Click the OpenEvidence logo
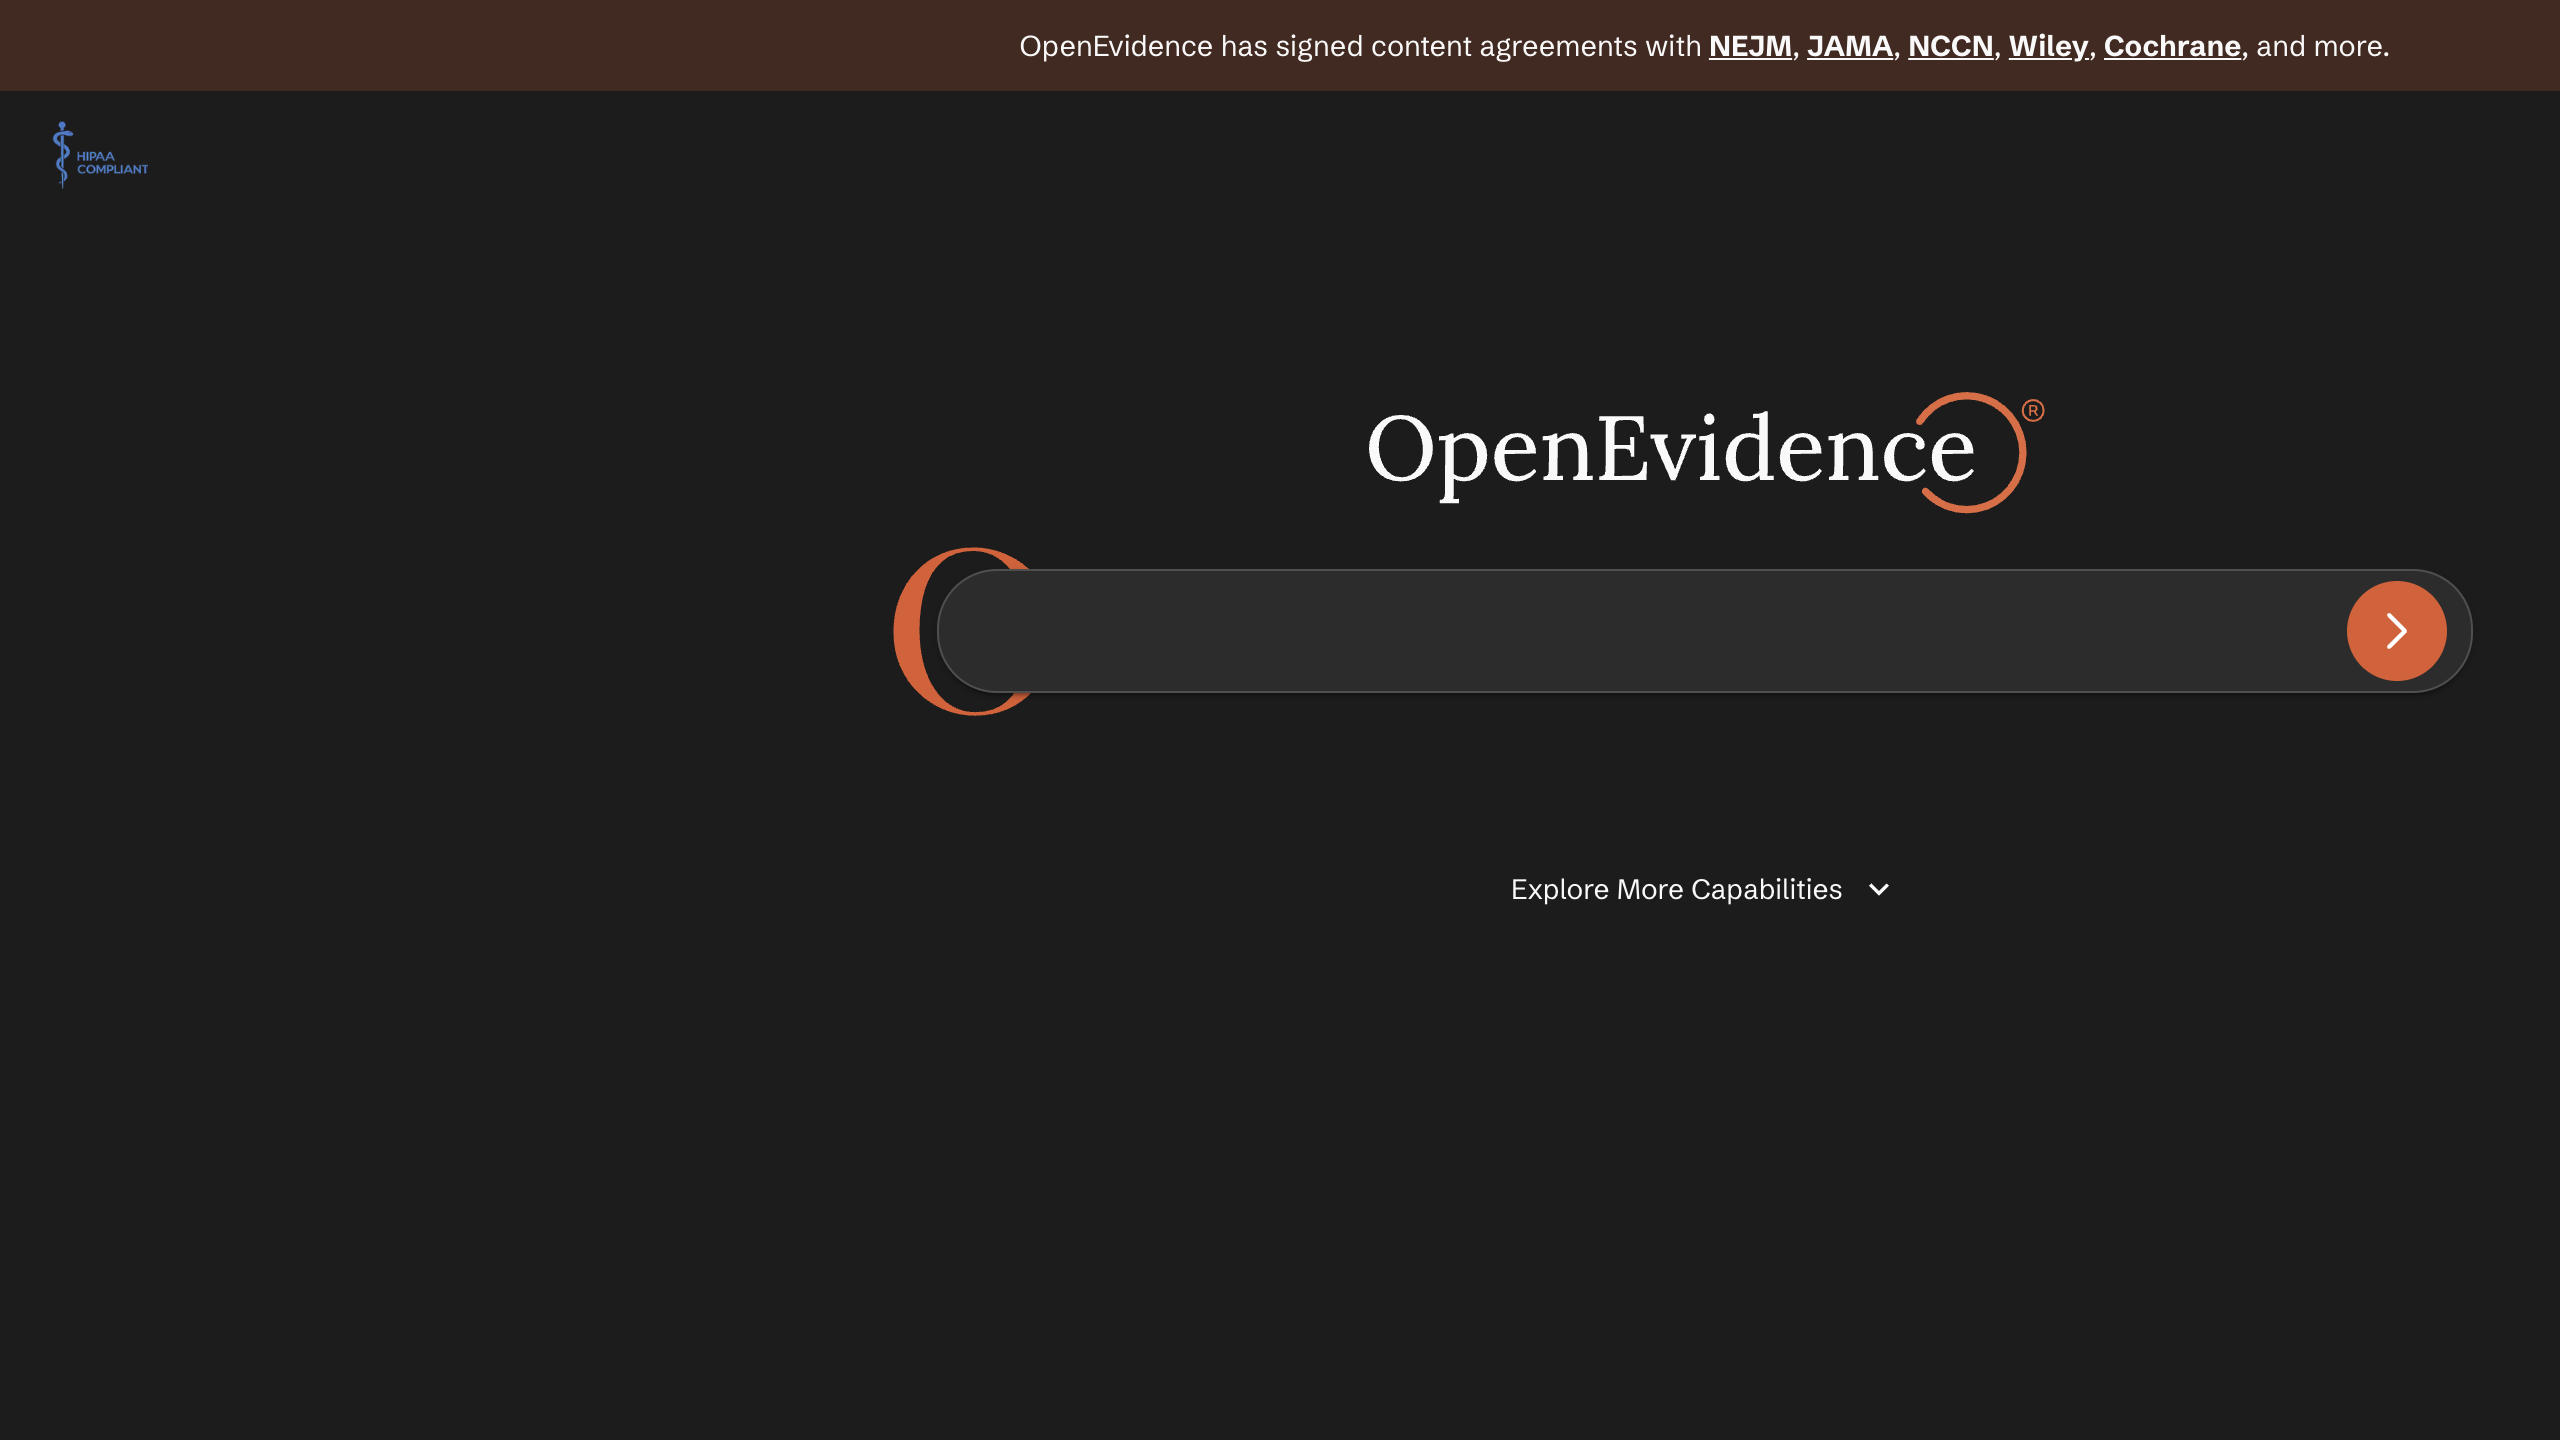Image resolution: width=2560 pixels, height=1440 pixels. pos(1705,451)
